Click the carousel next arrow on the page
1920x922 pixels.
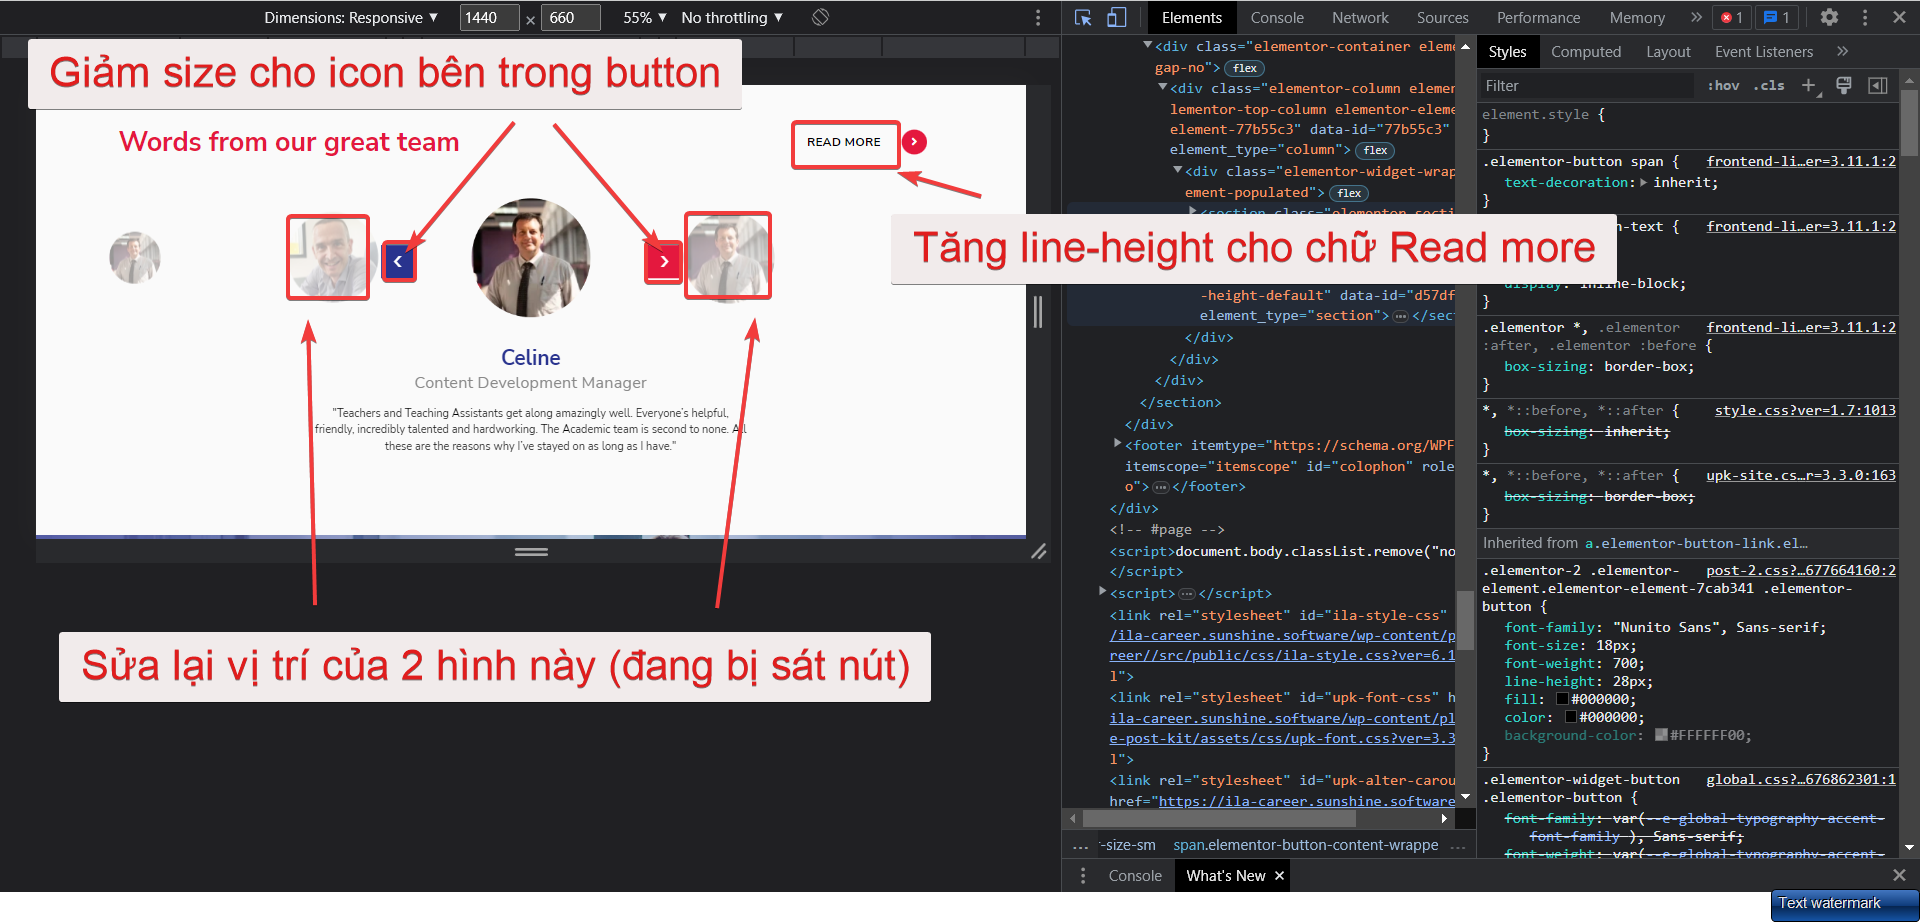pyautogui.click(x=664, y=262)
